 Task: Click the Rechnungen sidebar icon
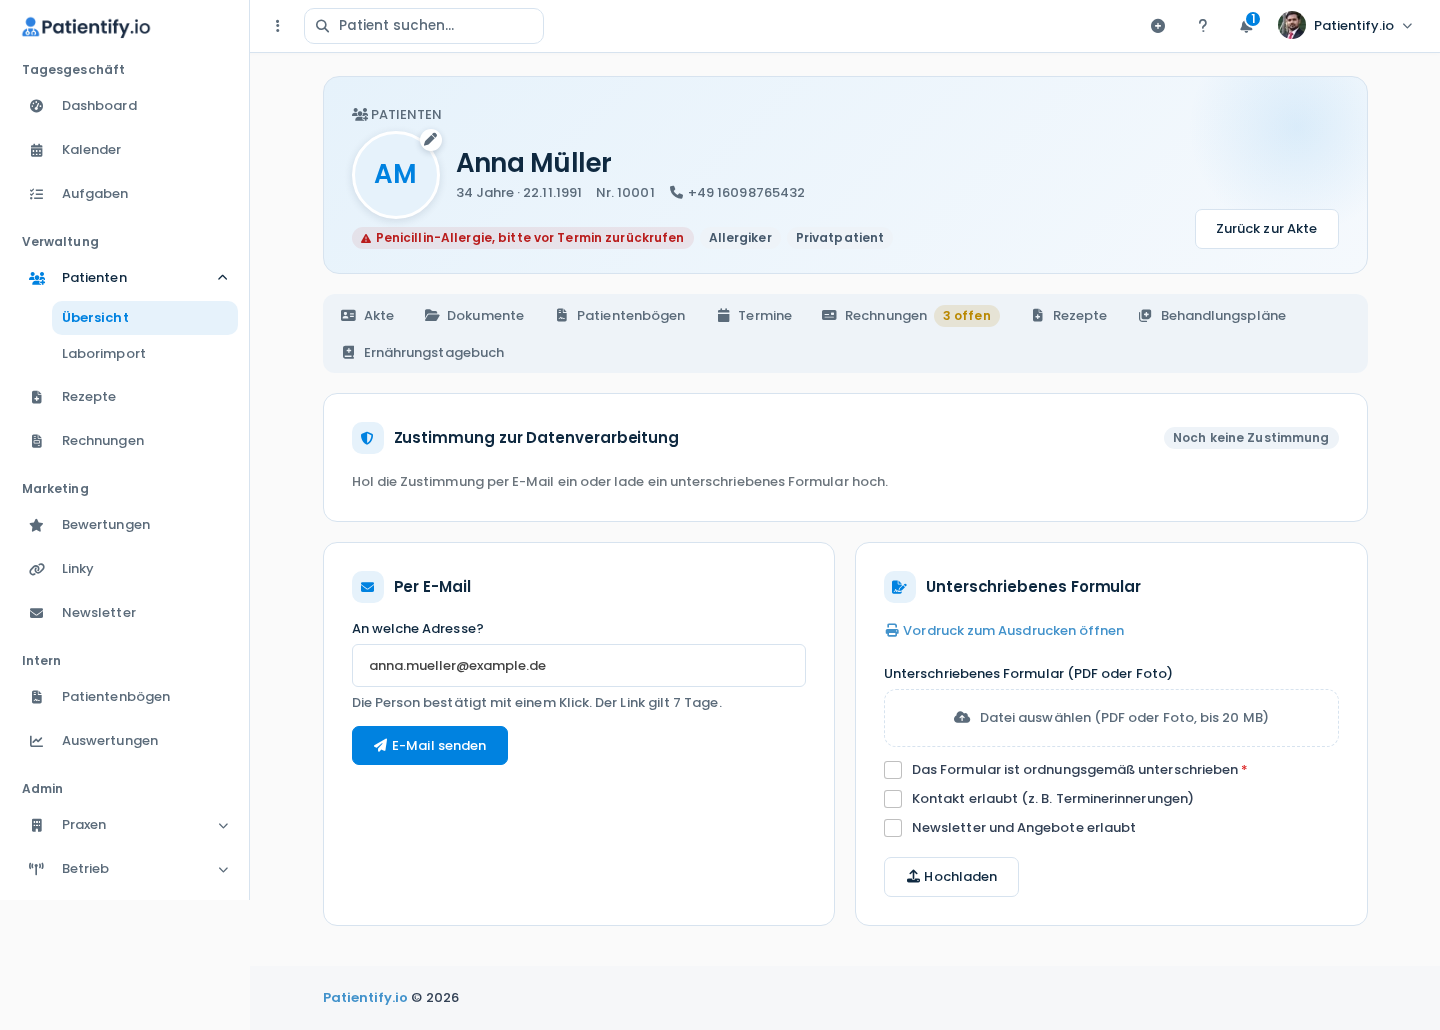point(37,441)
